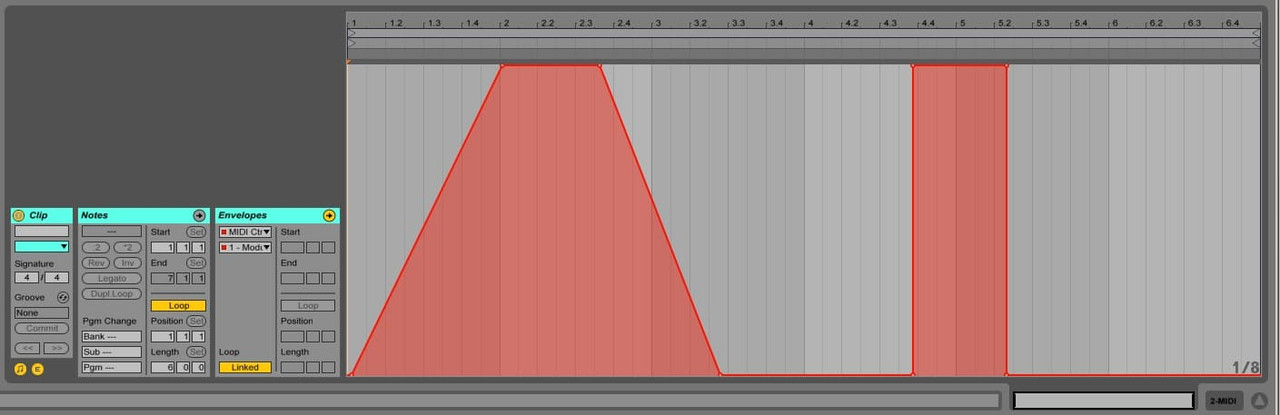
Task: Click the arrow icon in the Notes header
Action: [199, 215]
